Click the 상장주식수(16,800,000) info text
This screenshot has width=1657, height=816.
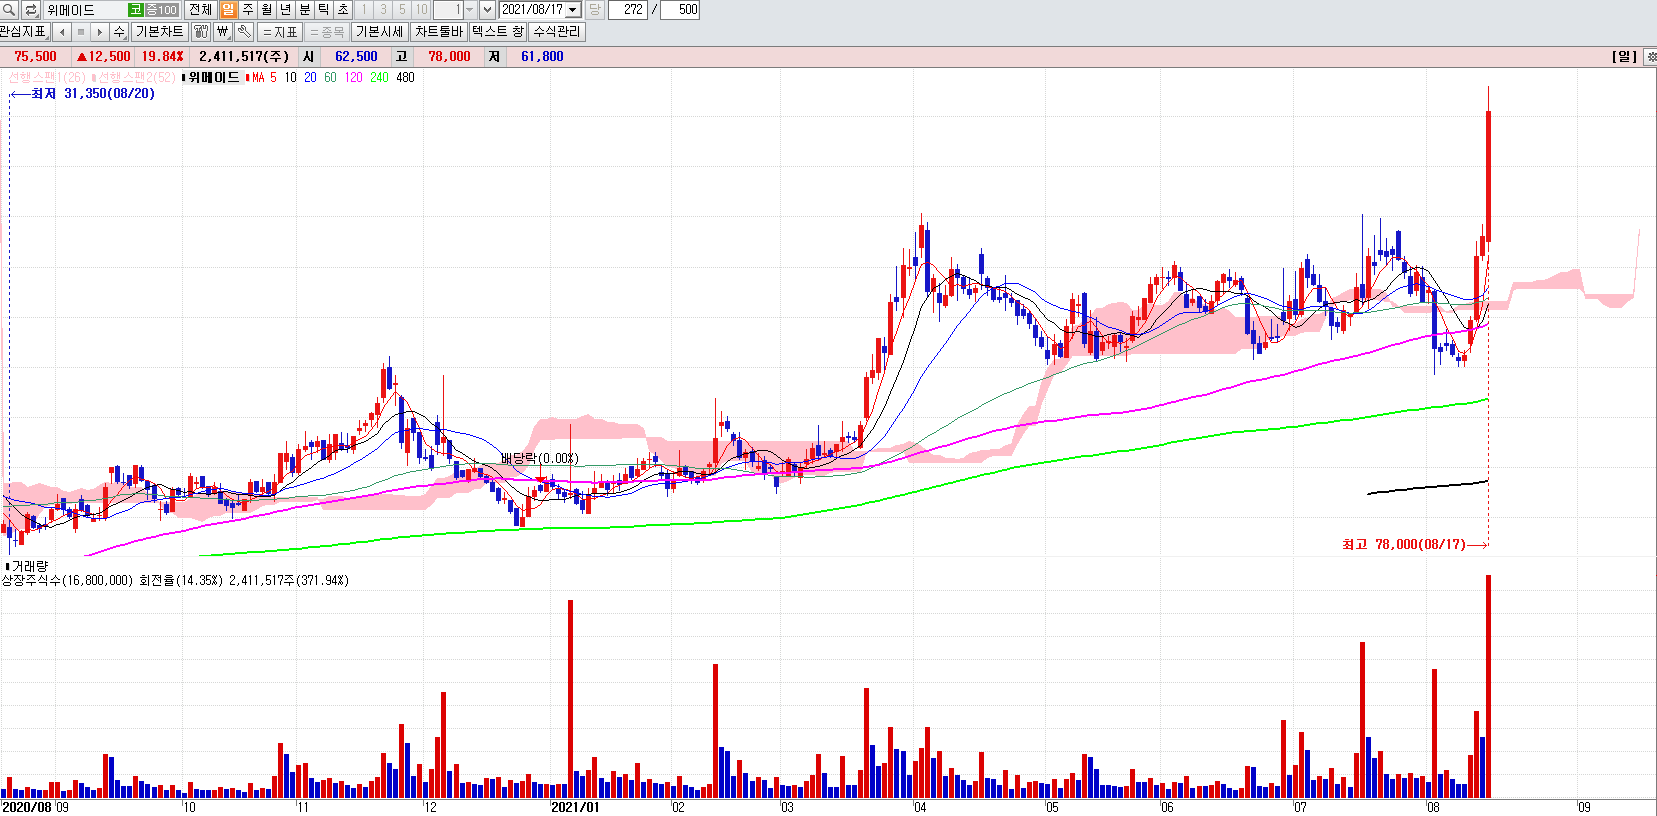point(67,580)
